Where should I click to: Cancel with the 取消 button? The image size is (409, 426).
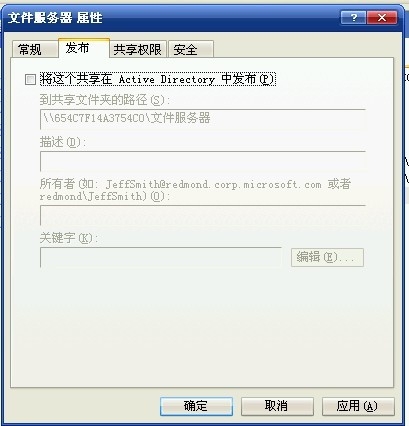click(277, 406)
